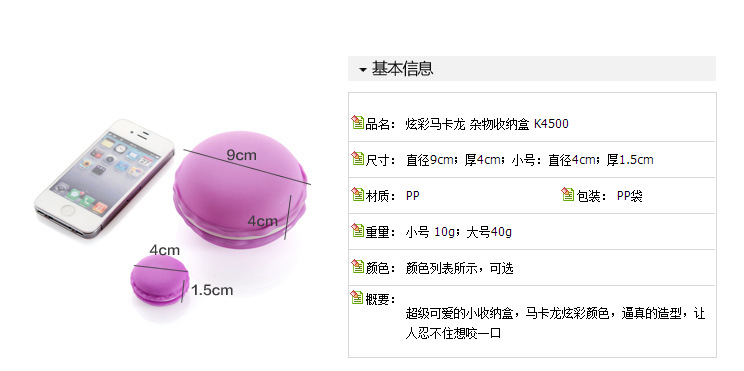Click the 9cm diameter label on photo
Viewport: 744px width, 371px height.
pyautogui.click(x=241, y=155)
